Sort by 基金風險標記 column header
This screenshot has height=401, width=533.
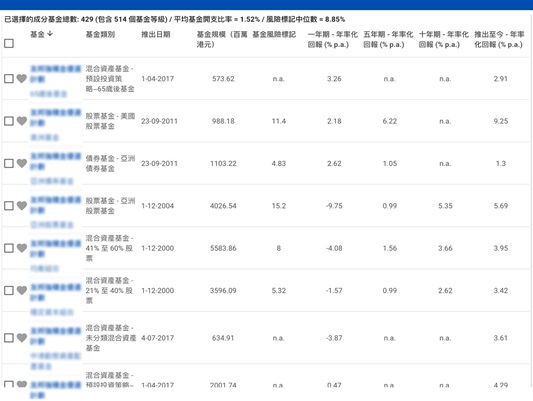(274, 34)
